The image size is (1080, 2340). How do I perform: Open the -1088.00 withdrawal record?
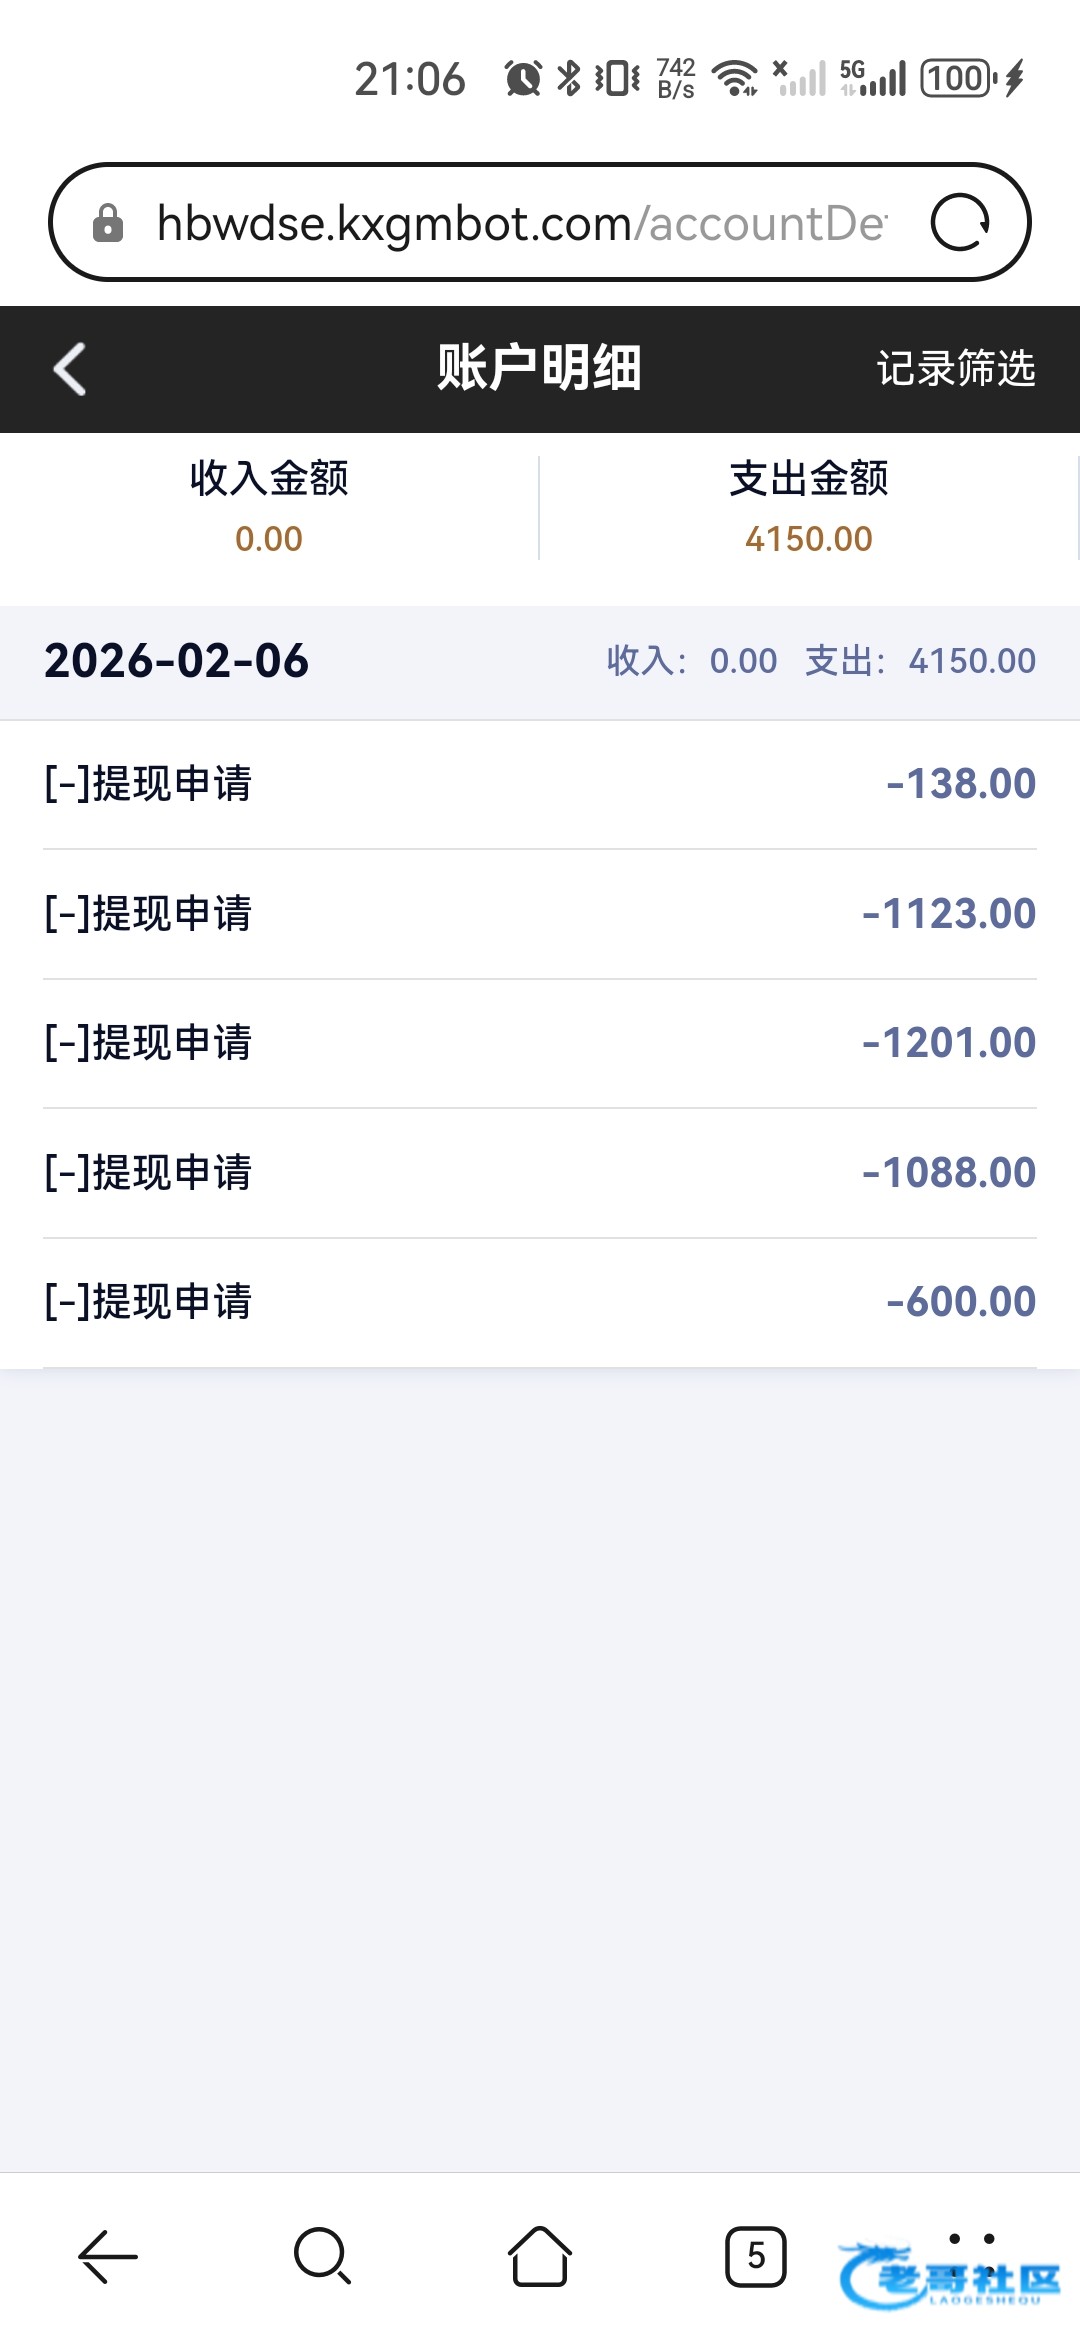(540, 1173)
